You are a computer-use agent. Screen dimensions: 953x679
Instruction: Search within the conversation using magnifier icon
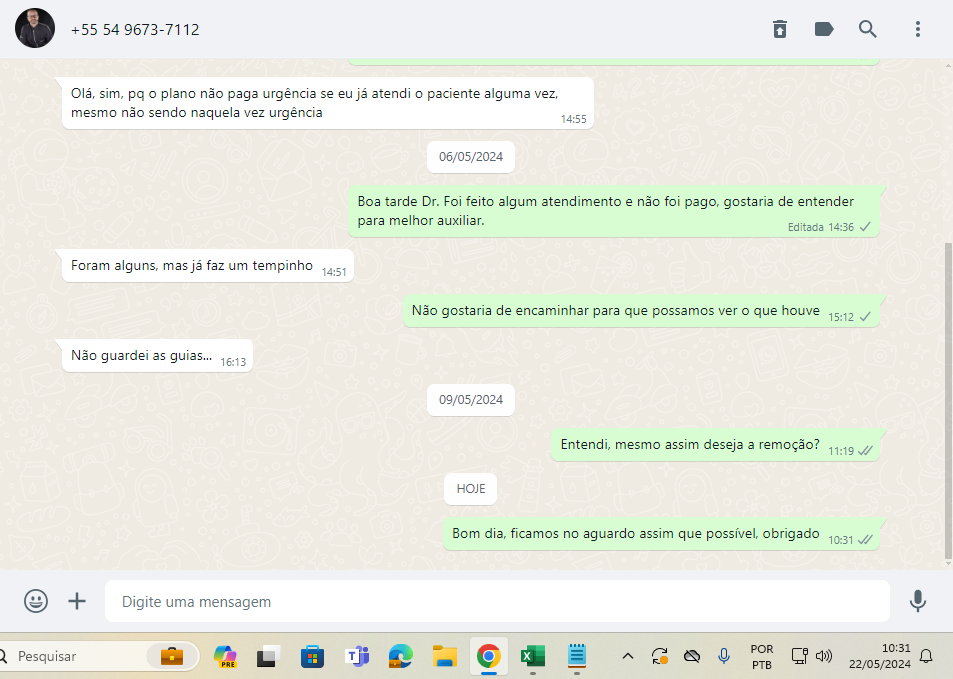coord(868,29)
